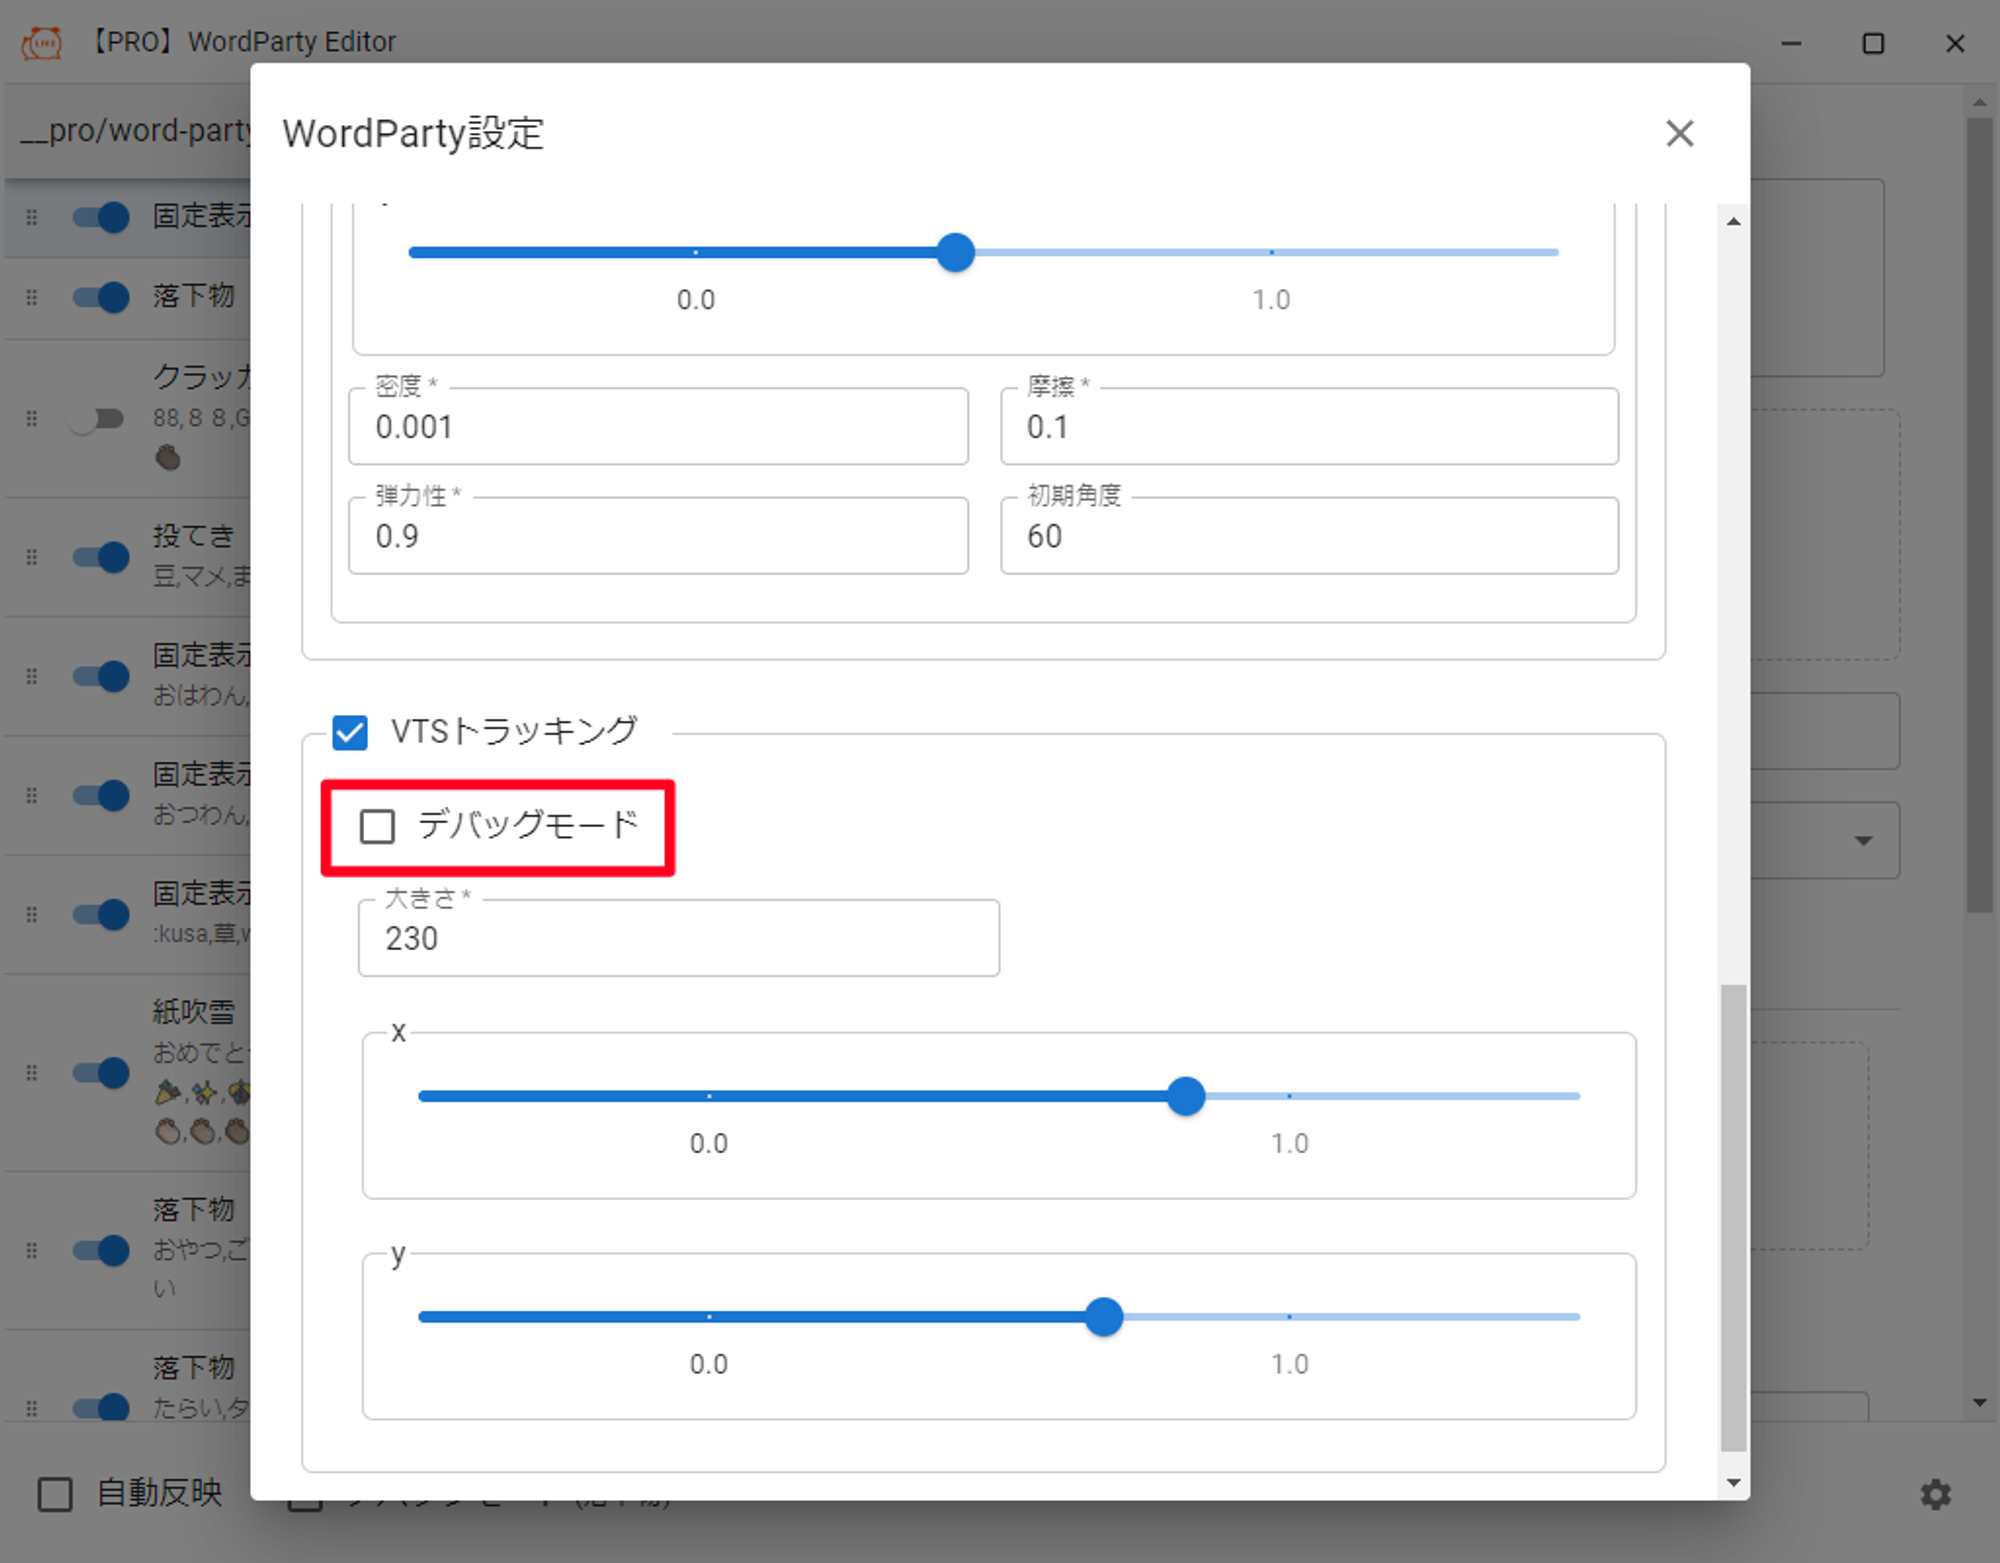Uncheck the VTSトラッキング checkbox
The image size is (2000, 1563).
click(350, 732)
